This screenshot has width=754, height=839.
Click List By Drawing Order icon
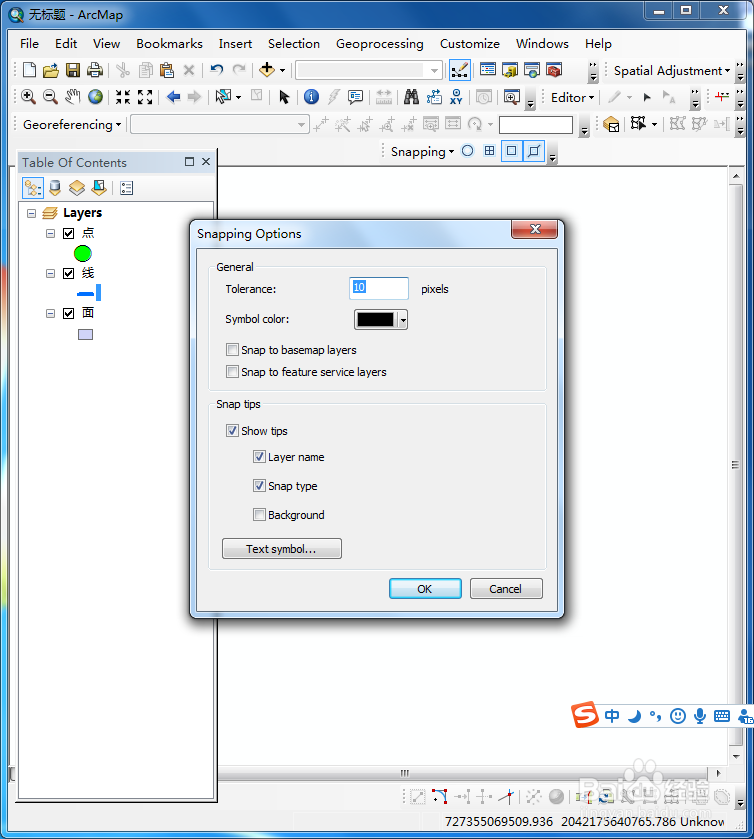click(33, 188)
